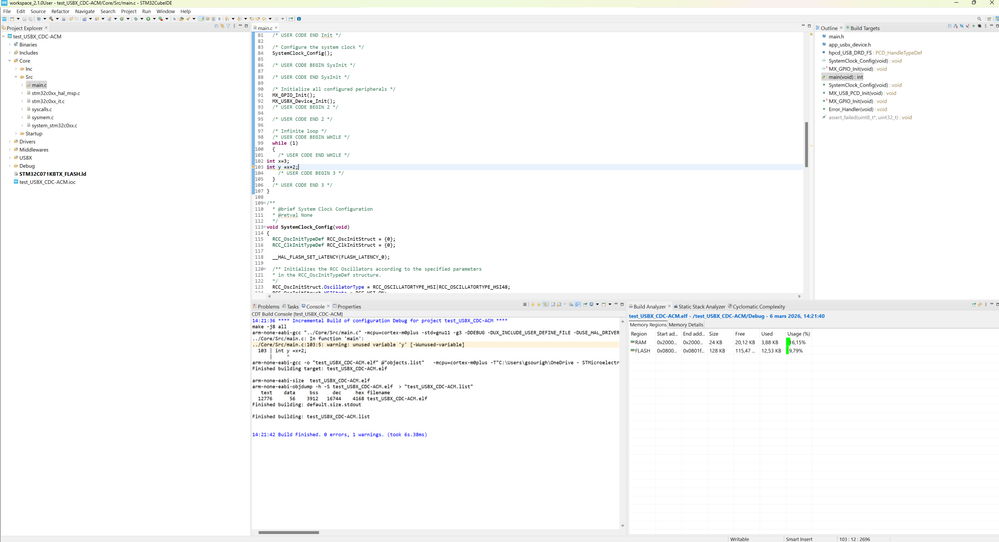Click the editor vertical scrollbar thumb
Viewport: 999px width, 542px height.
[x=806, y=145]
